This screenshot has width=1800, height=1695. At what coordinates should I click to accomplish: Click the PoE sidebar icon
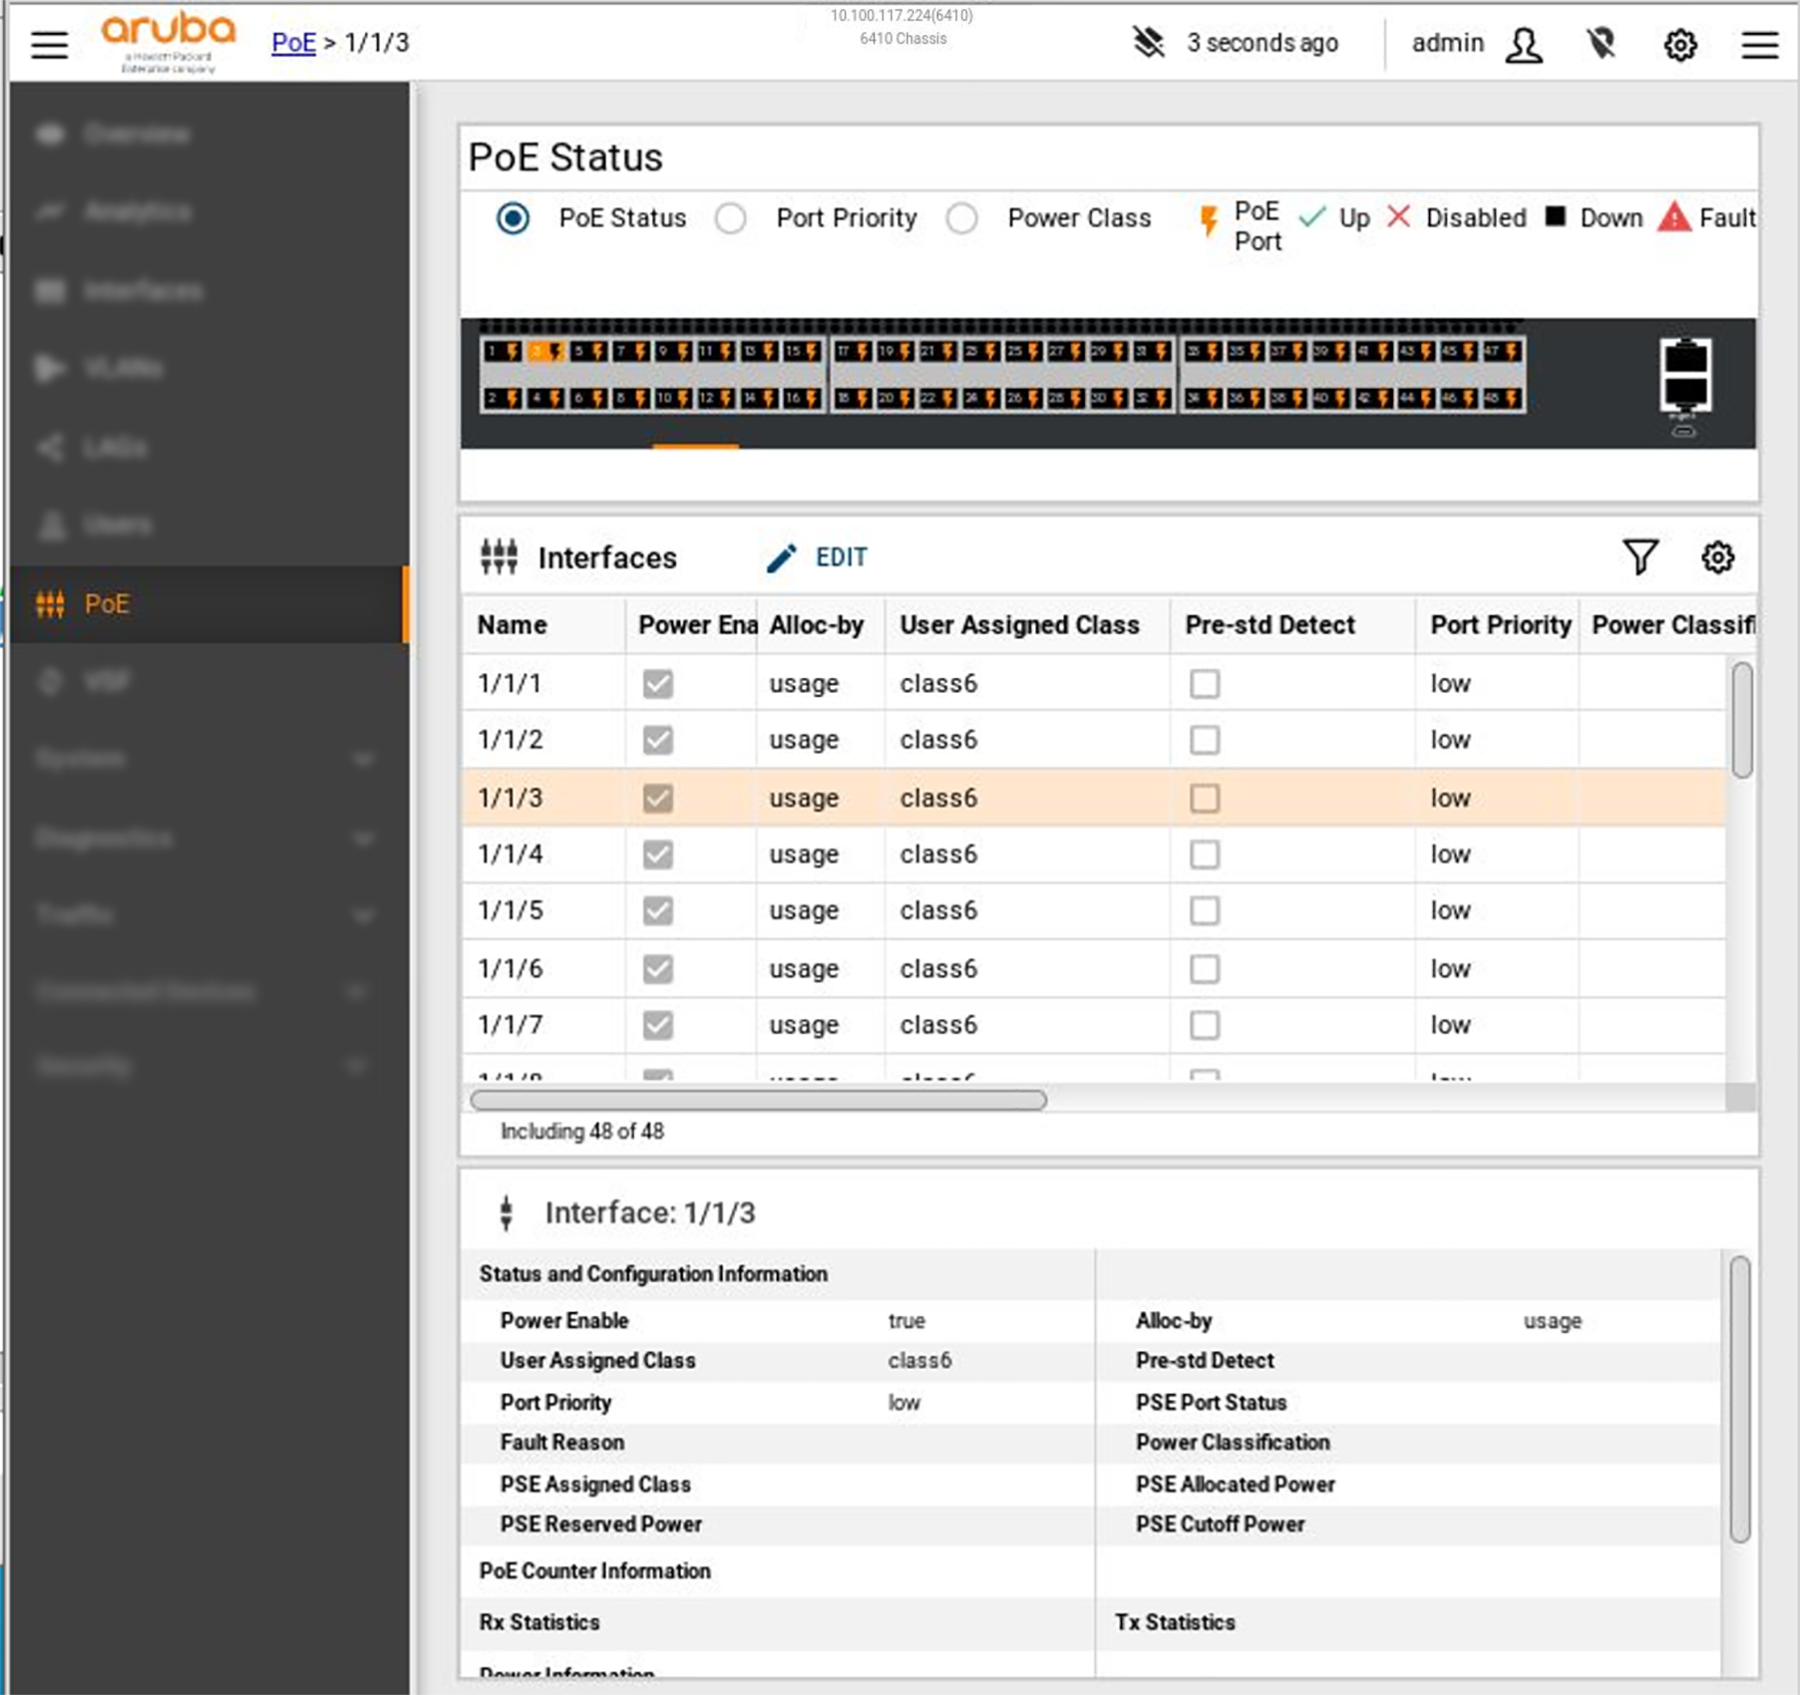tap(50, 604)
